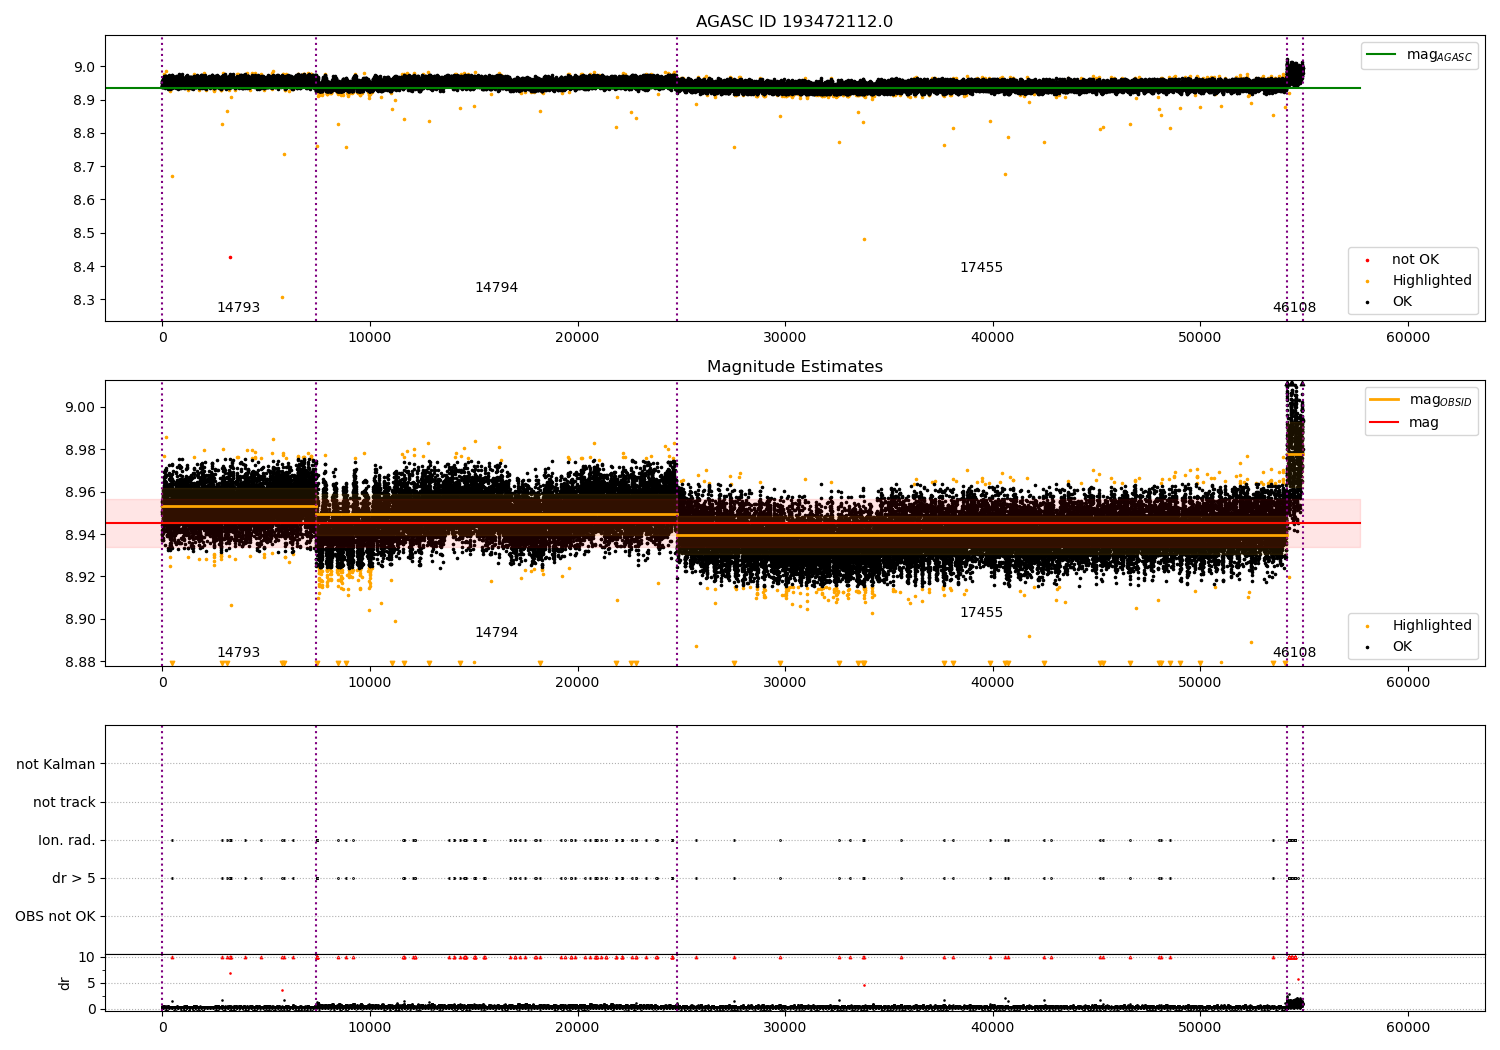Image resolution: width=1500 pixels, height=1050 pixels.
Task: Click the 8.88 y-tick in middle plot
Action: point(80,662)
